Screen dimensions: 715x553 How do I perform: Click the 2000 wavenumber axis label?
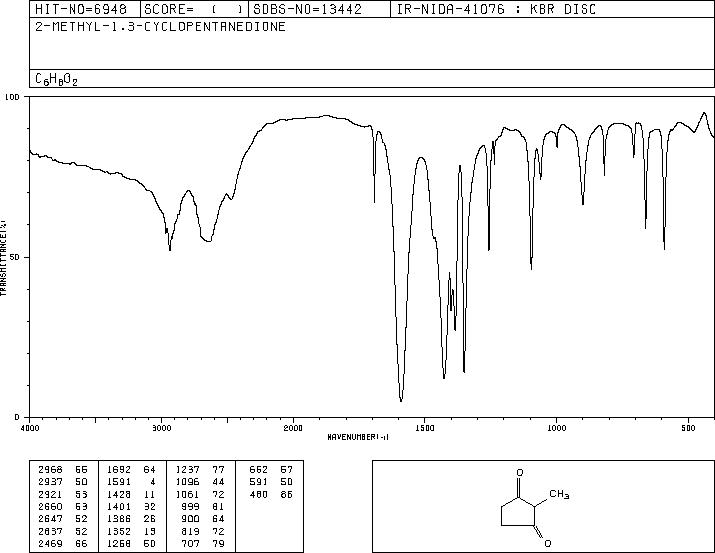pyautogui.click(x=293, y=428)
